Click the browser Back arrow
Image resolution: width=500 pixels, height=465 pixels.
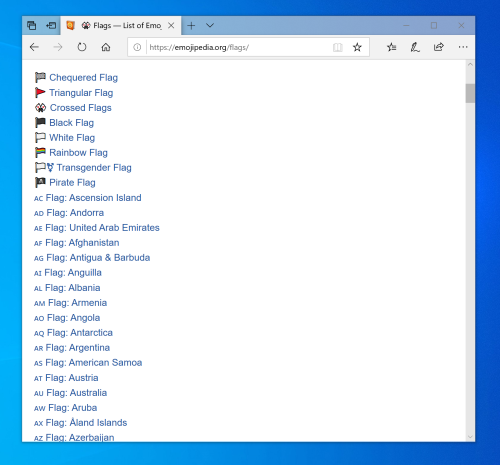click(x=34, y=47)
